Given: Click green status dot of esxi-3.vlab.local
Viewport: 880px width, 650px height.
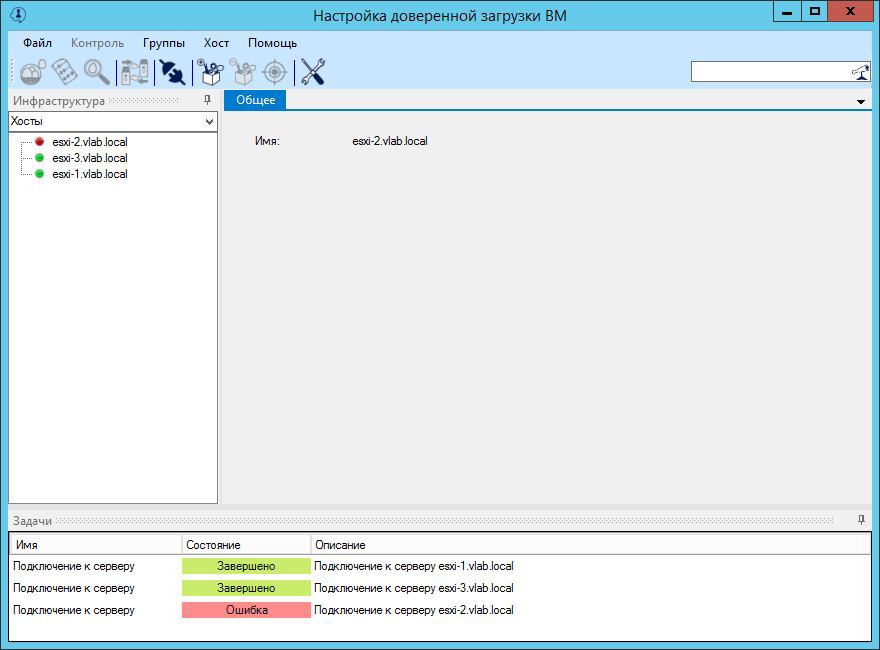Looking at the screenshot, I should 39,158.
